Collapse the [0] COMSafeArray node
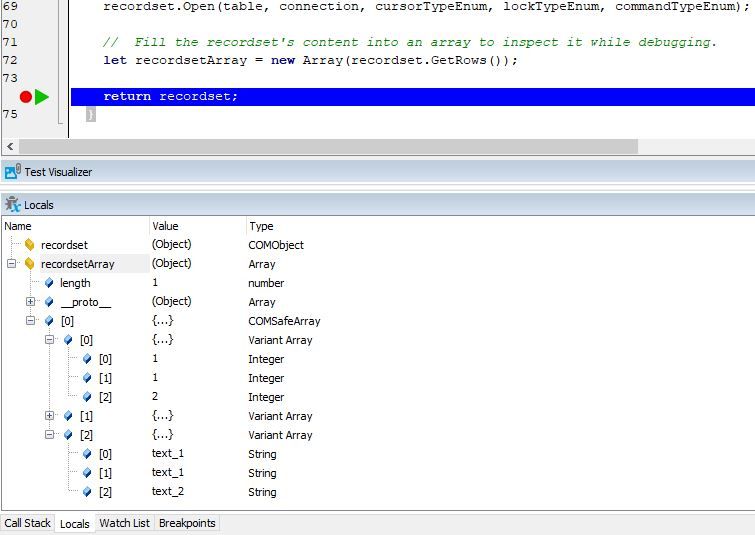The width and height of the screenshot is (755, 535). 31,321
